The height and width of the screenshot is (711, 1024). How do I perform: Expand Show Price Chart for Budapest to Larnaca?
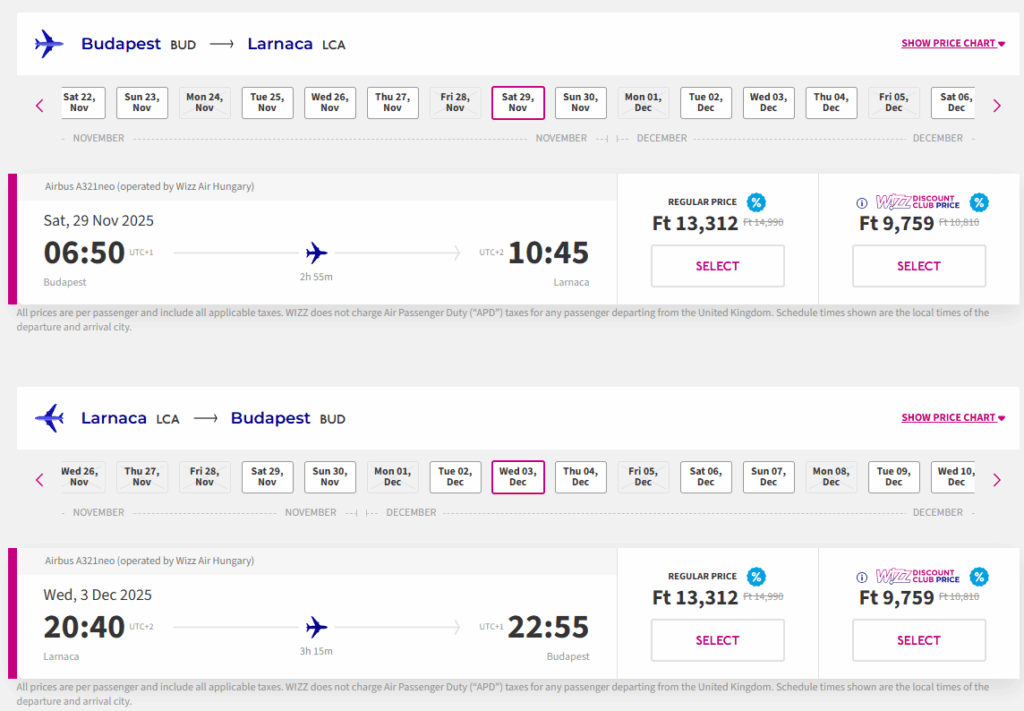(x=952, y=44)
